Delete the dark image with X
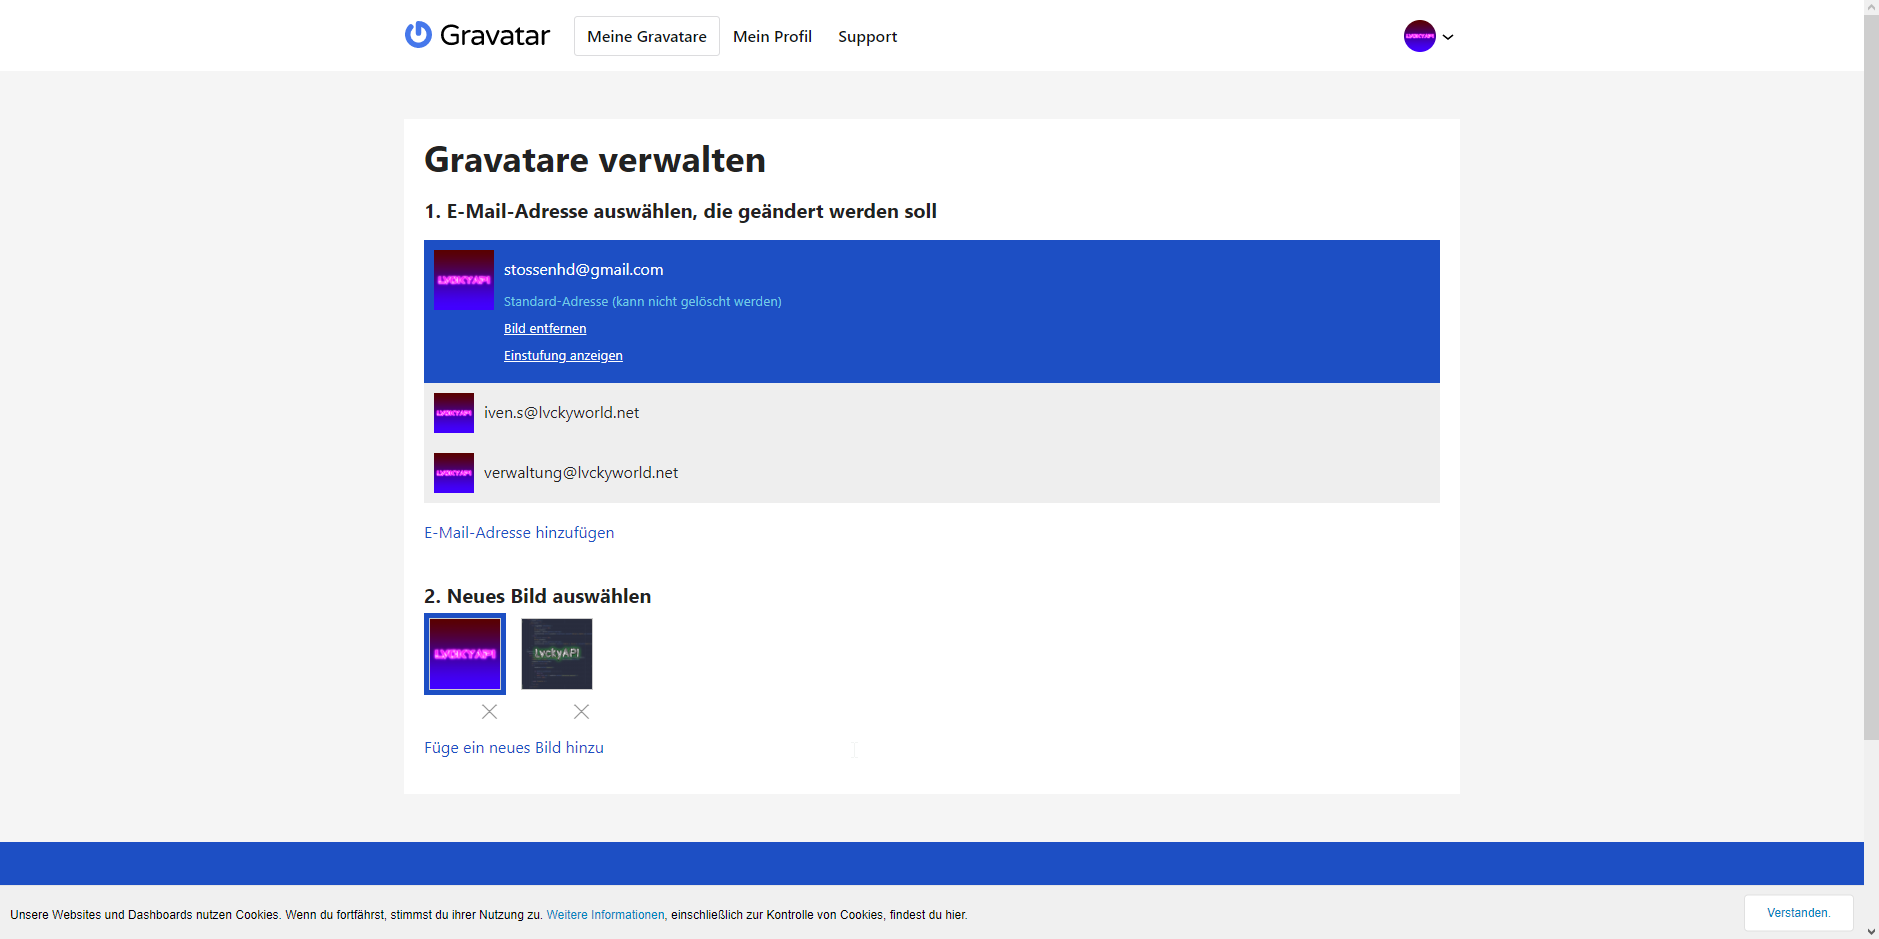 pos(581,712)
